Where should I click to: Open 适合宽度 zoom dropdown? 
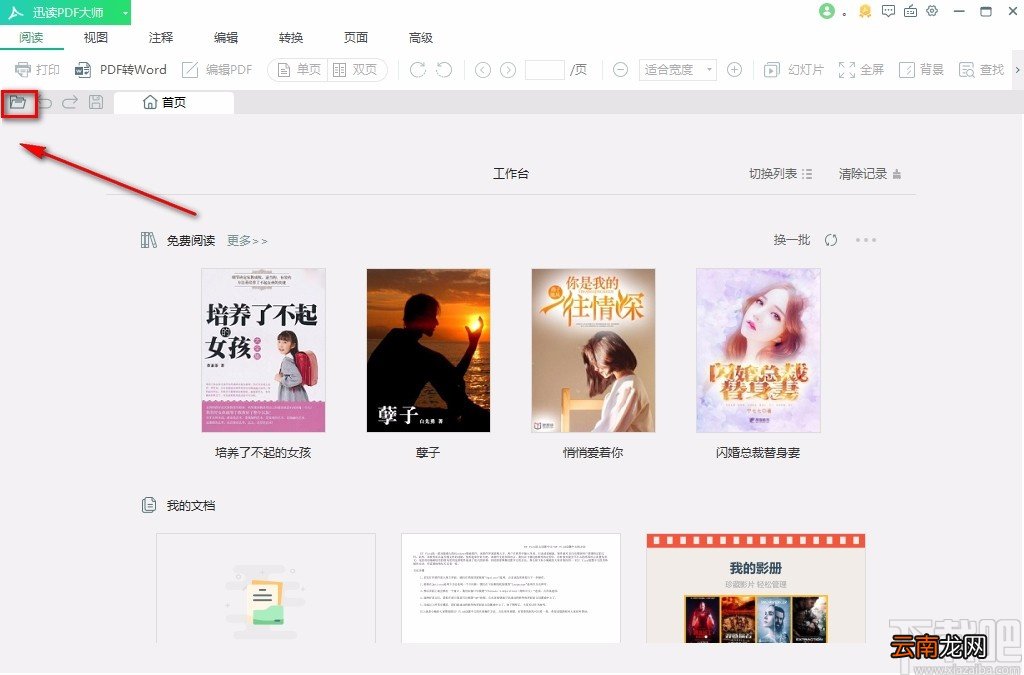coord(677,70)
